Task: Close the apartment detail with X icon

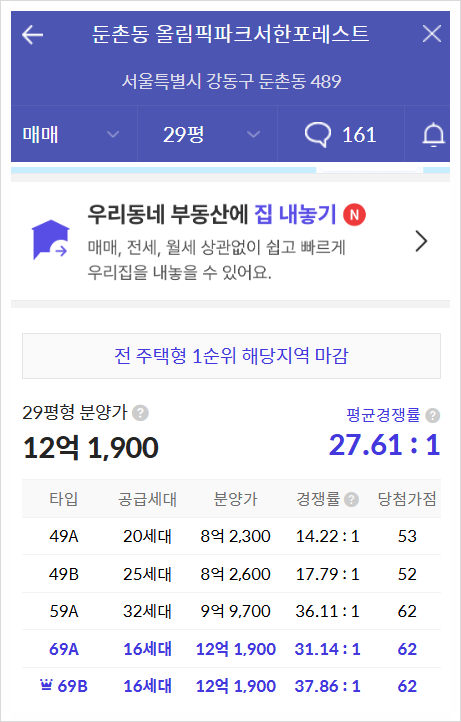Action: 432,34
